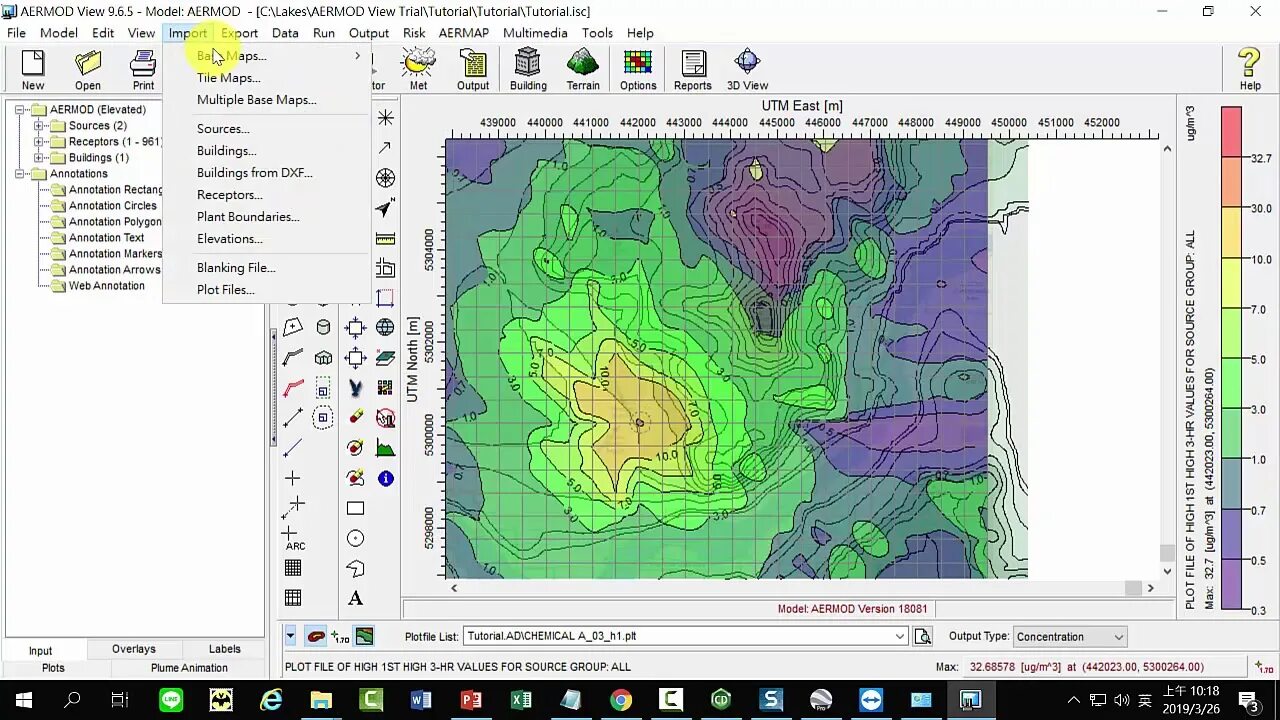Choose Plot Files menu entry
The height and width of the screenshot is (720, 1280).
pos(269,290)
